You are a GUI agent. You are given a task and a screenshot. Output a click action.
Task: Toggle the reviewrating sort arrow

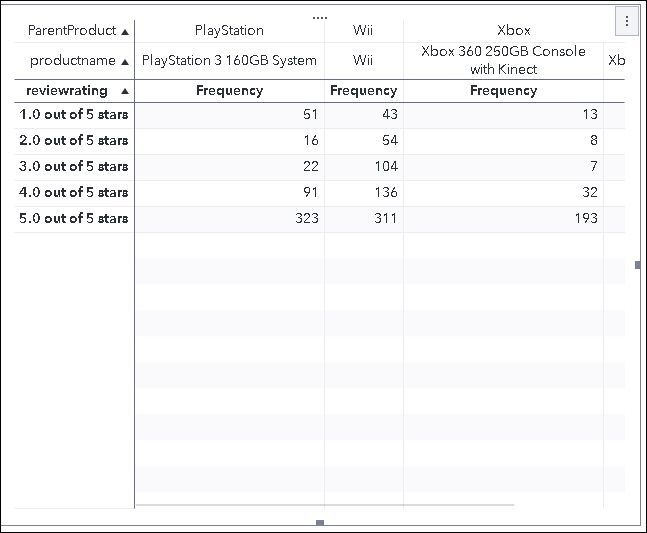(125, 91)
